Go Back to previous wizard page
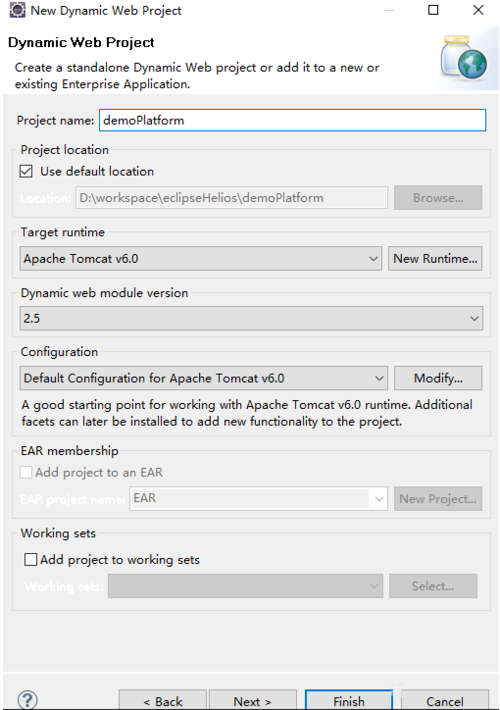This screenshot has height=710, width=500. 163,700
